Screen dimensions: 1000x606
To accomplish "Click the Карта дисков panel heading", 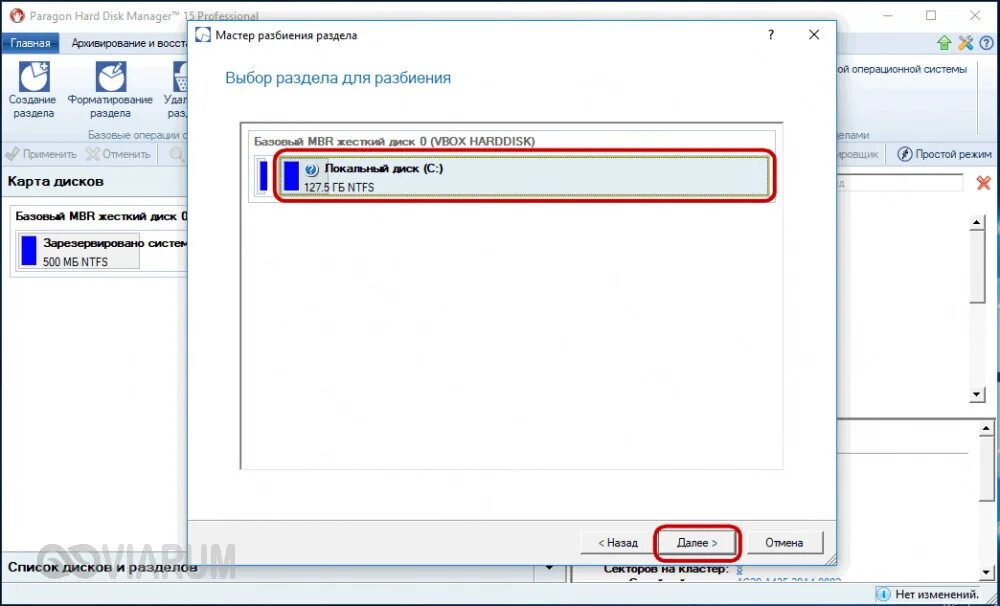I will (x=55, y=181).
